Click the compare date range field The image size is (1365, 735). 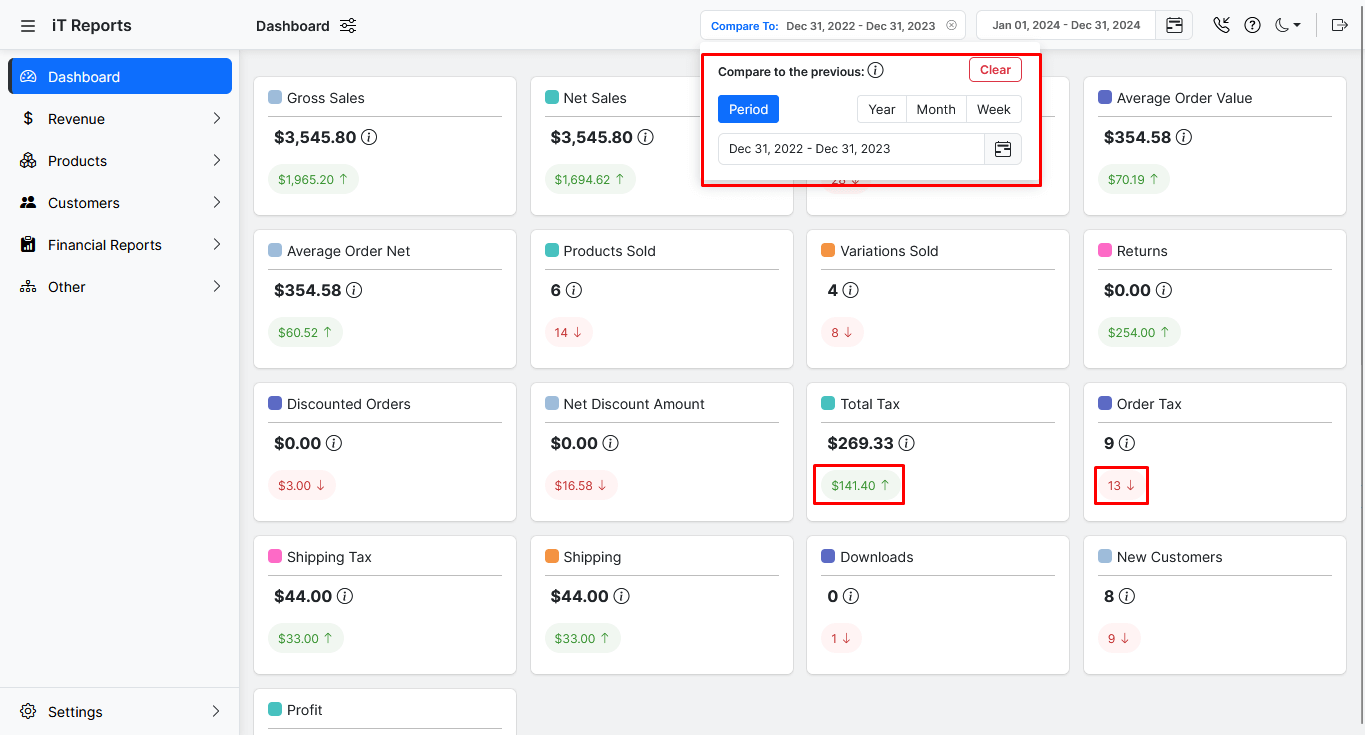851,149
